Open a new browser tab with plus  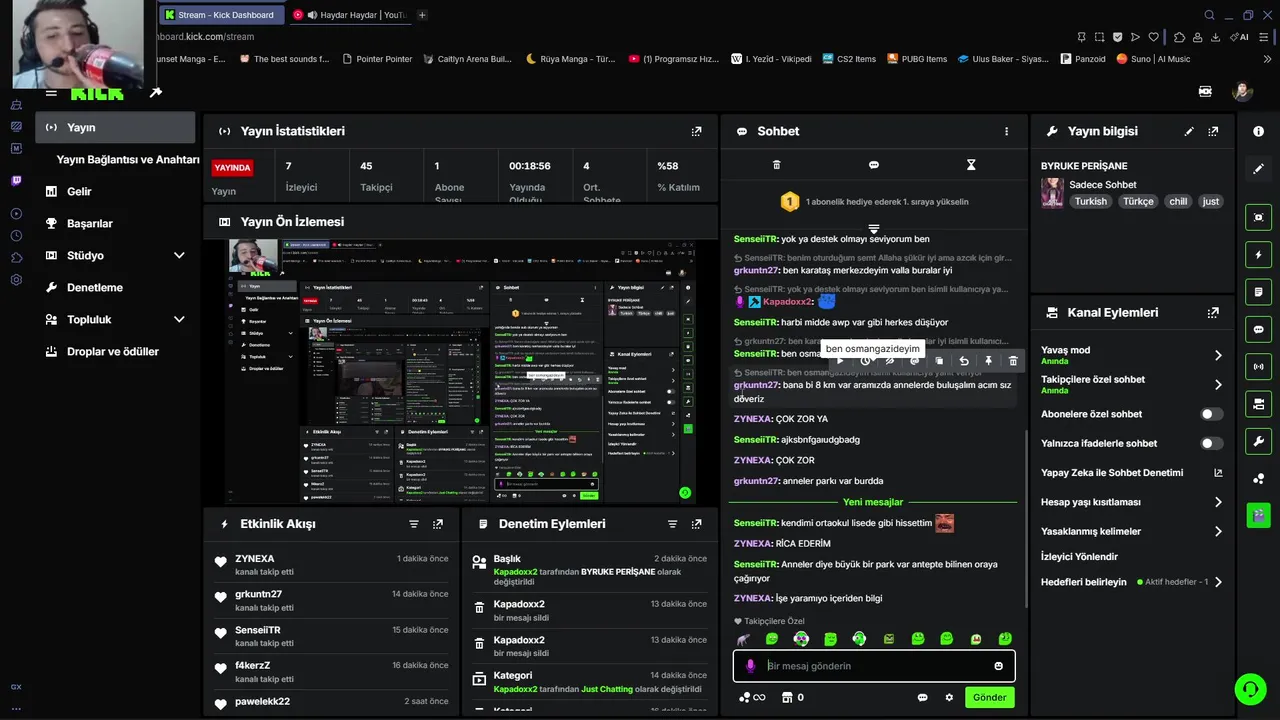(x=422, y=15)
